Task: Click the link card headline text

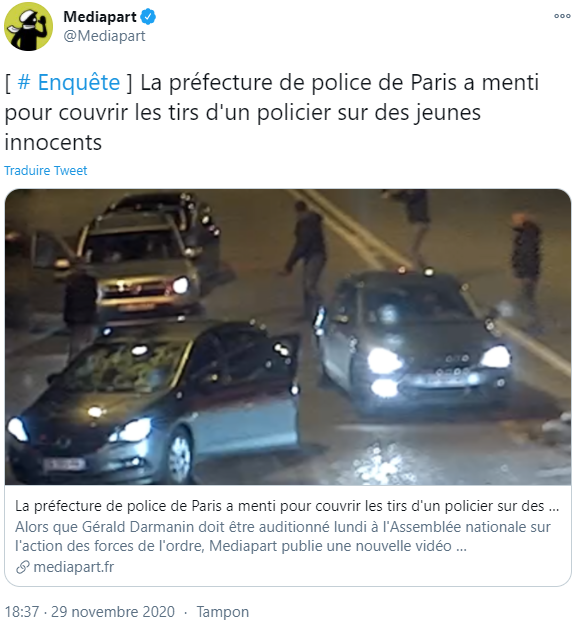Action: [287, 506]
